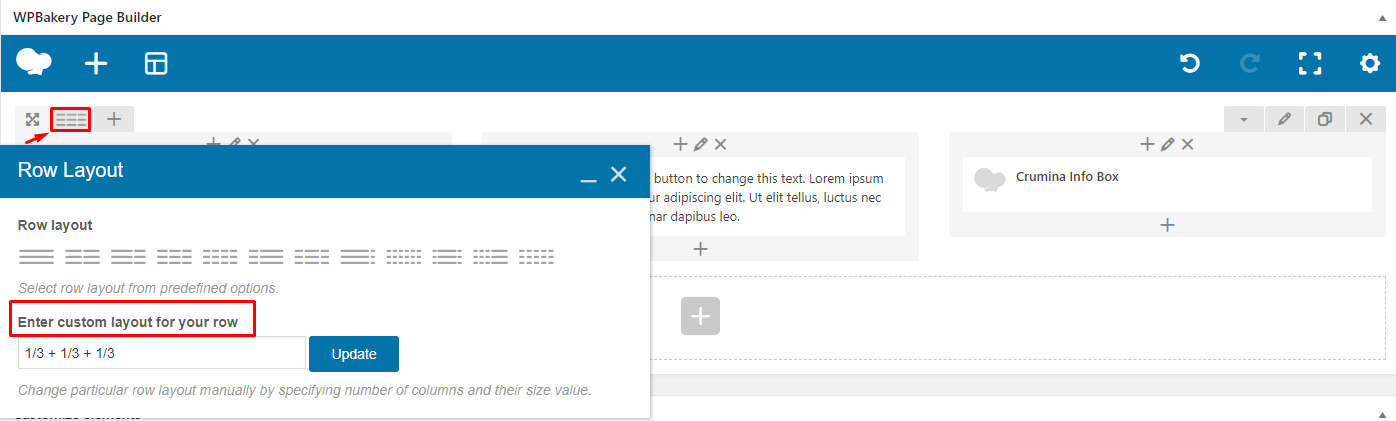Toggle row collapse arrow
This screenshot has height=421, width=1396.
coord(1244,119)
